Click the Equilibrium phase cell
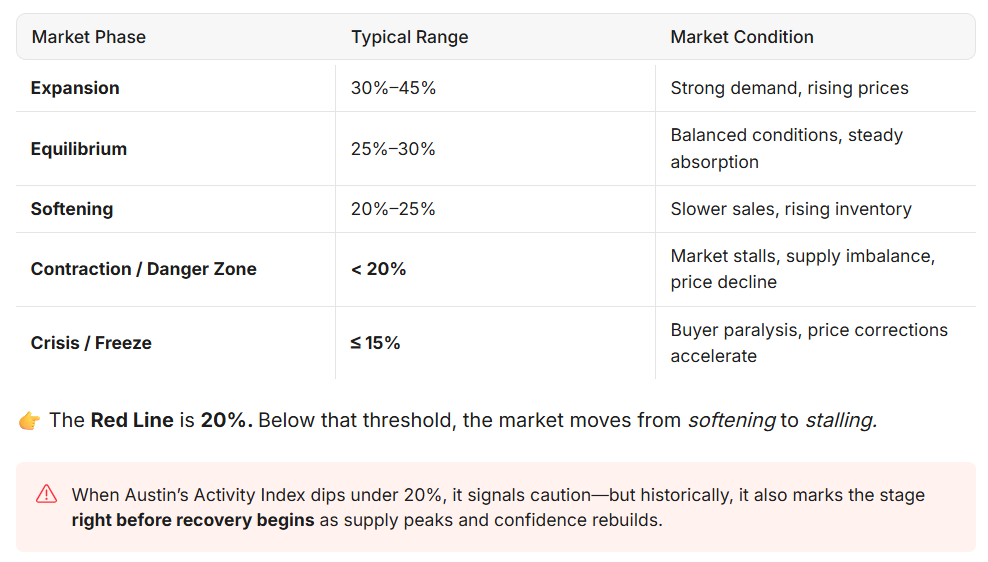This screenshot has height=562, width=988. [x=79, y=149]
